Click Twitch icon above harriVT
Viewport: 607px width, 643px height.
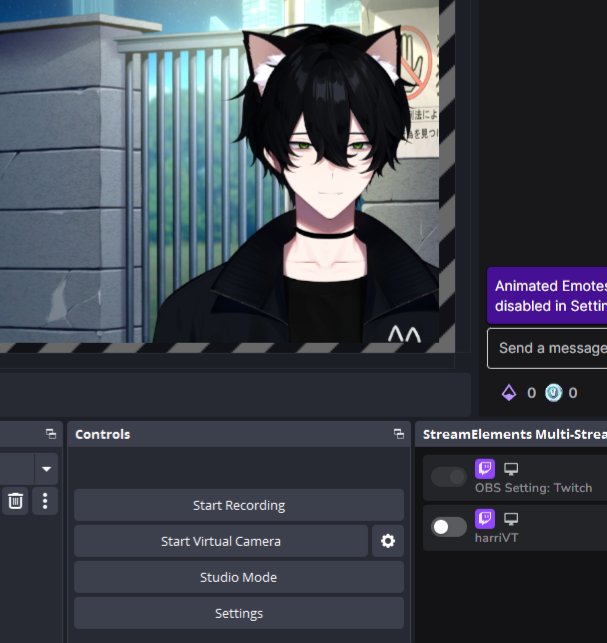(485, 519)
